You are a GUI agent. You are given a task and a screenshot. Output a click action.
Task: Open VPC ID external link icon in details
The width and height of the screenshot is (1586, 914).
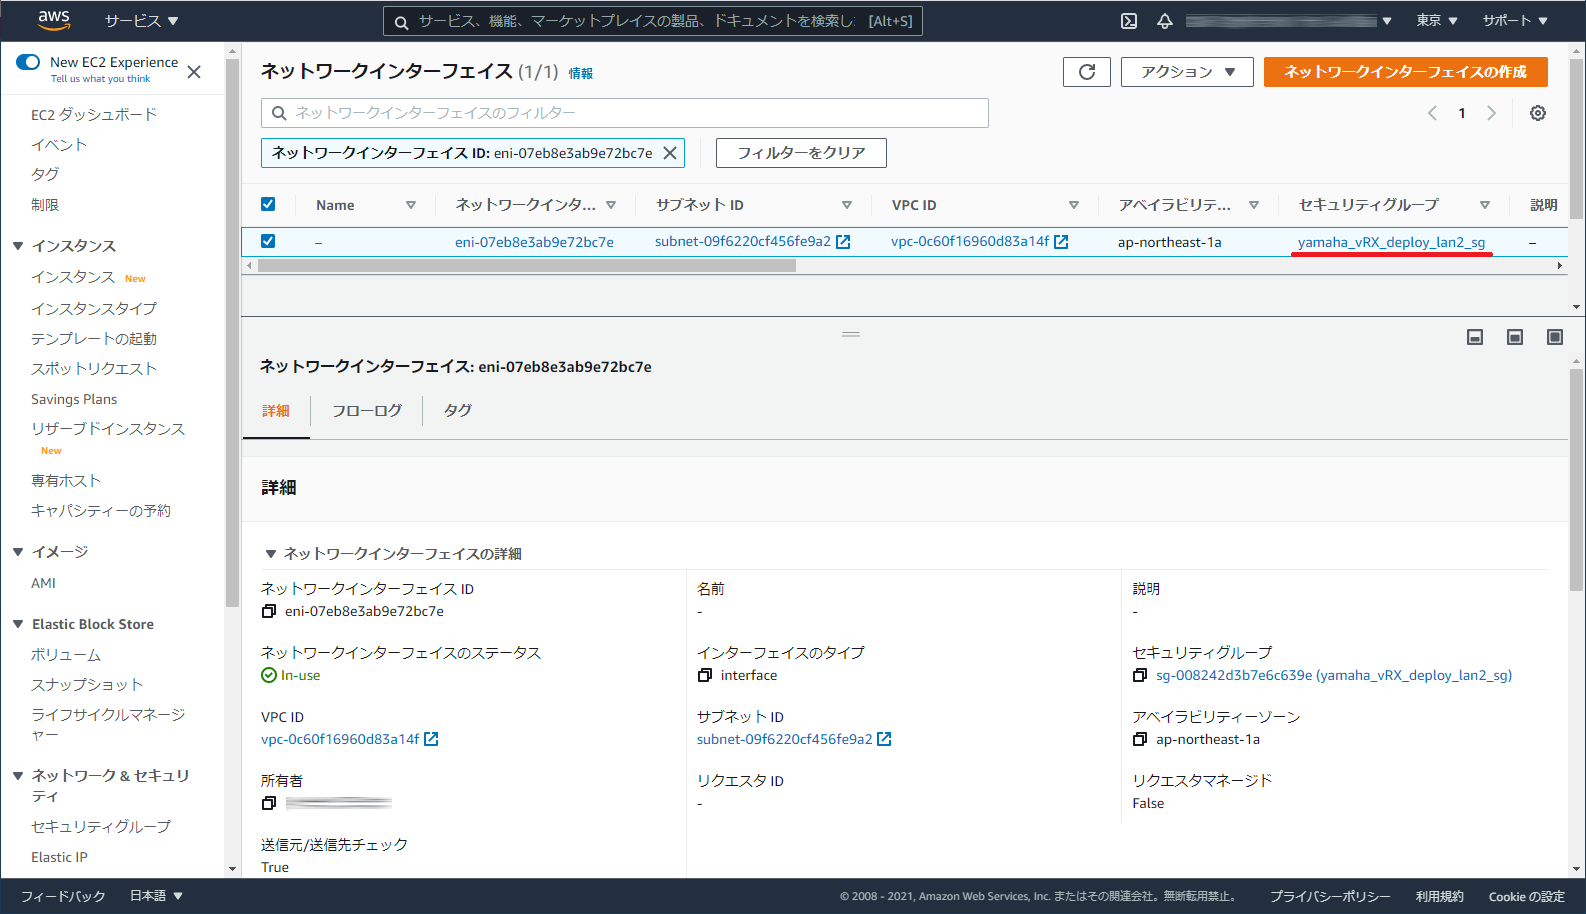[x=431, y=739]
